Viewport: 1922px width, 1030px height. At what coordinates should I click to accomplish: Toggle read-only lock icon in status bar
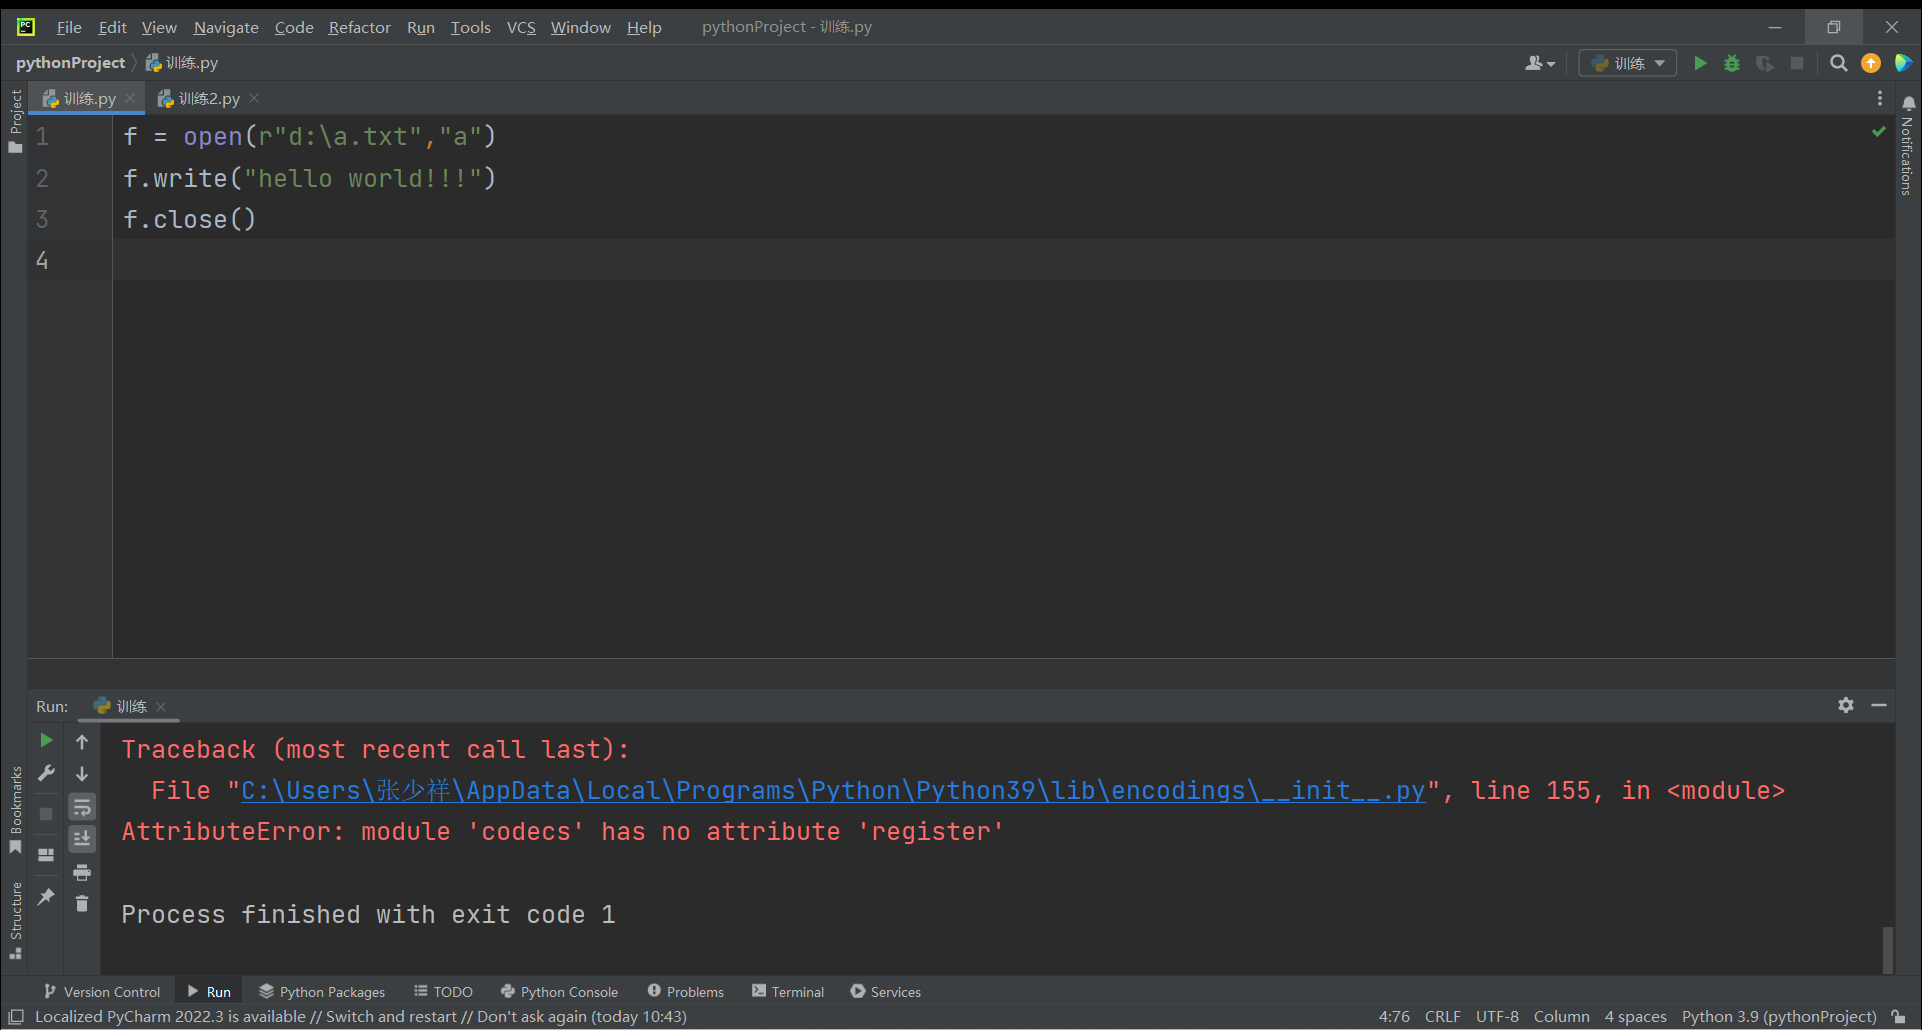1899,1016
